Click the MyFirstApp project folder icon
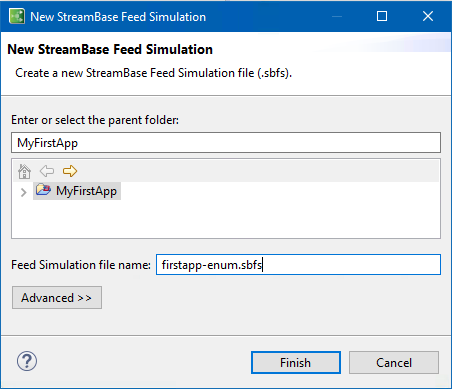 tap(43, 190)
